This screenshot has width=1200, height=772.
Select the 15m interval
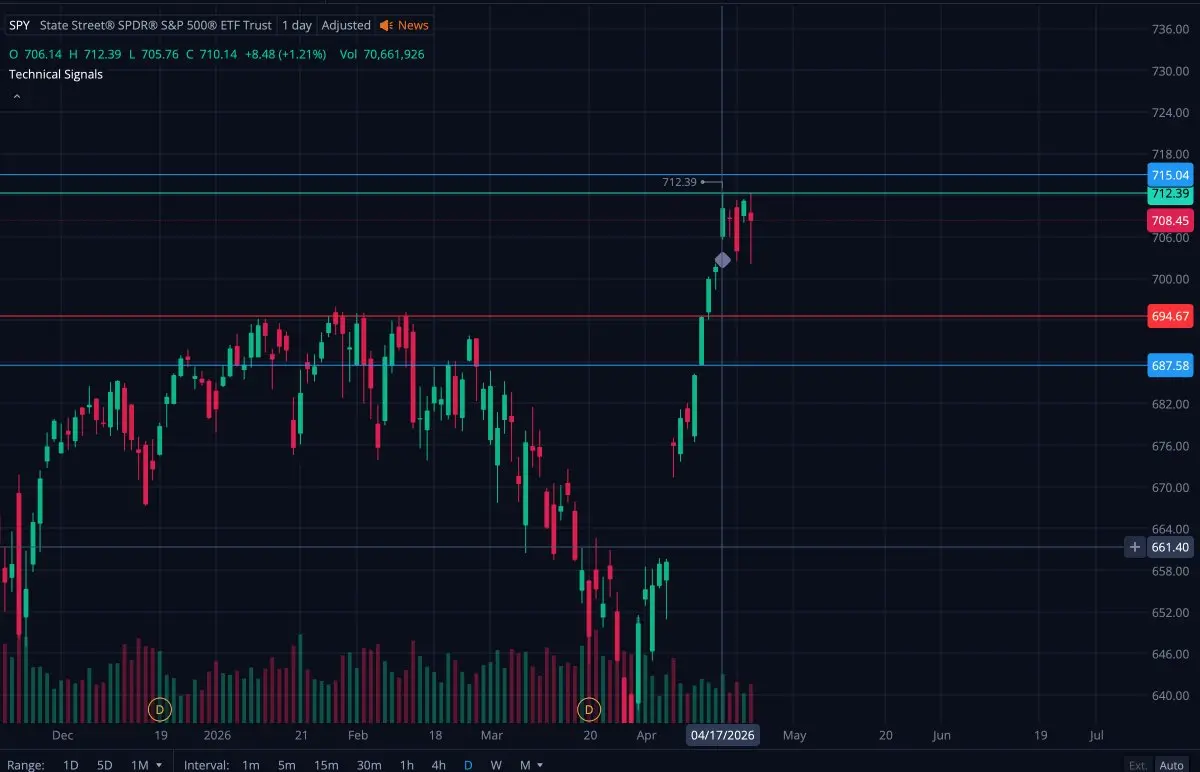327,765
